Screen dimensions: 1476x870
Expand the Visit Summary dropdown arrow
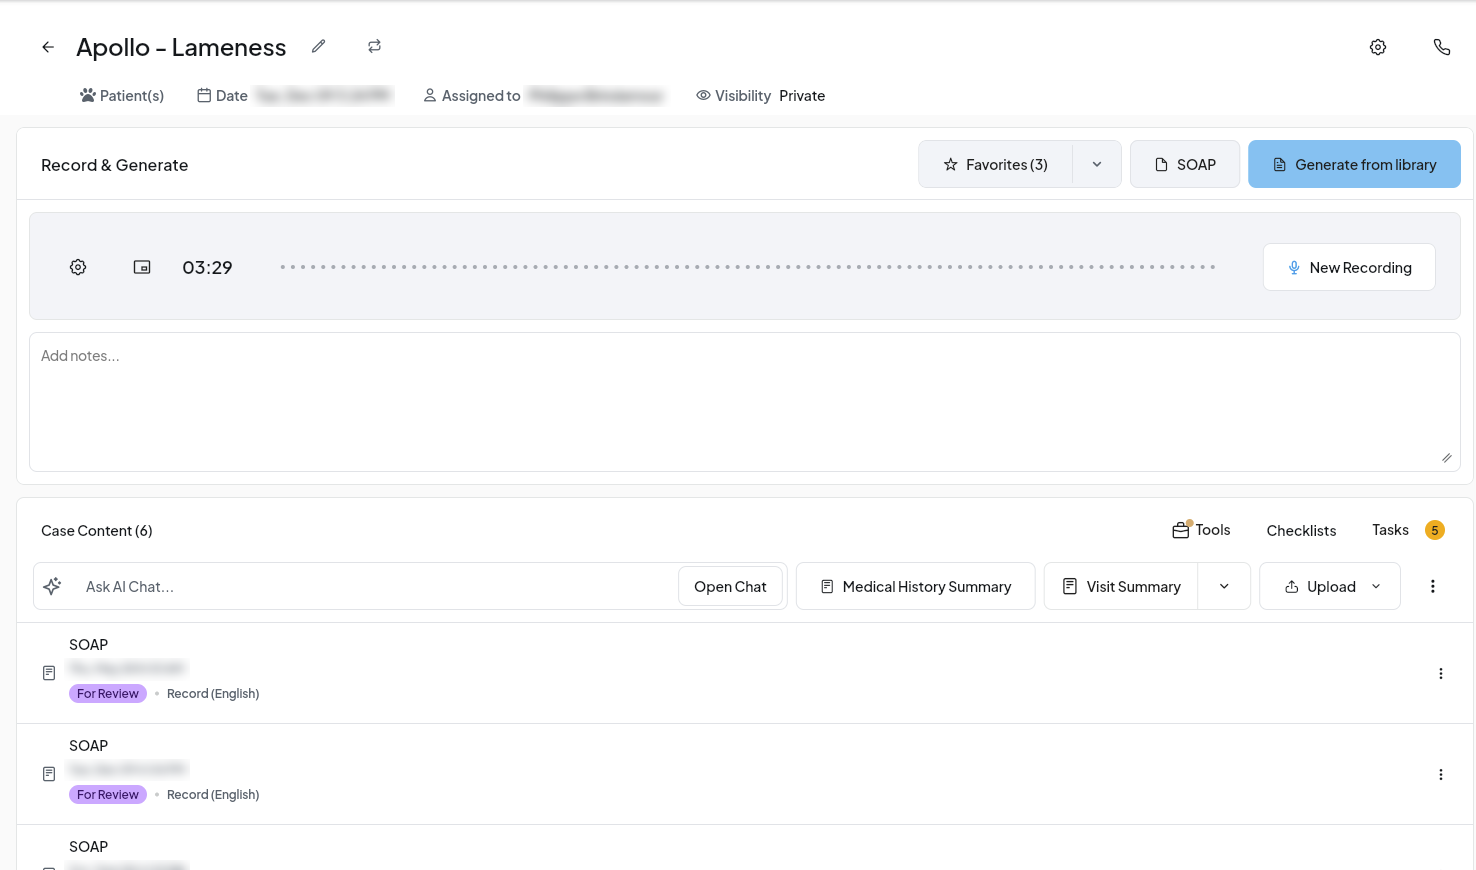(x=1224, y=586)
